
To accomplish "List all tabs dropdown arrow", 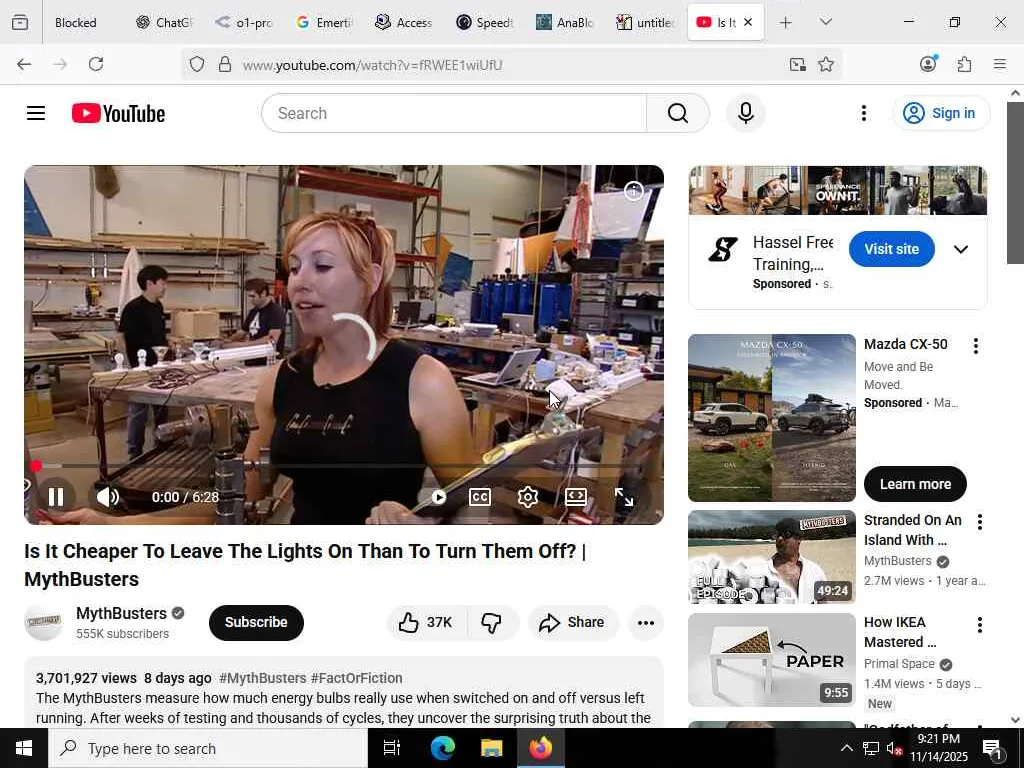I will [825, 22].
